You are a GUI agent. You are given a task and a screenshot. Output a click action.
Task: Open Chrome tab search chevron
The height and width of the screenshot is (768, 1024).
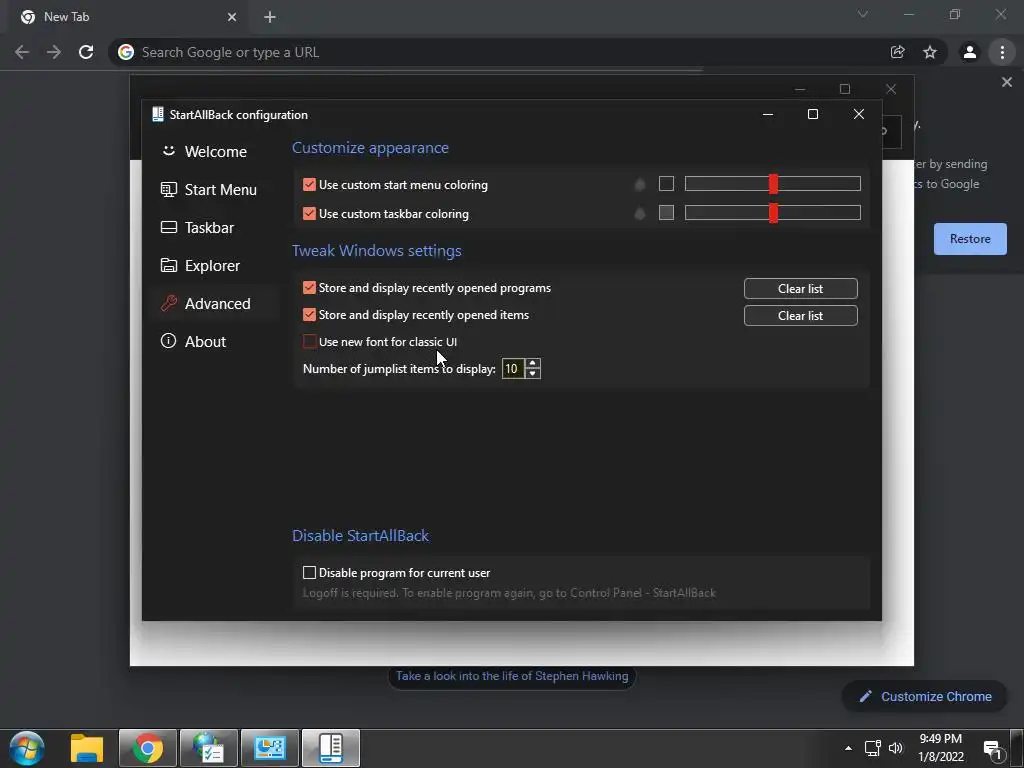(863, 14)
